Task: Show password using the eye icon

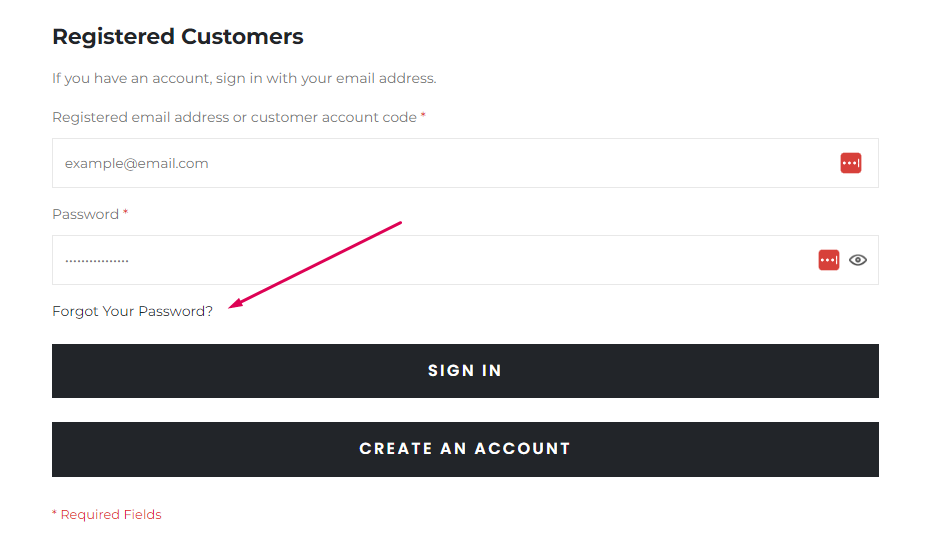Action: pyautogui.click(x=858, y=260)
